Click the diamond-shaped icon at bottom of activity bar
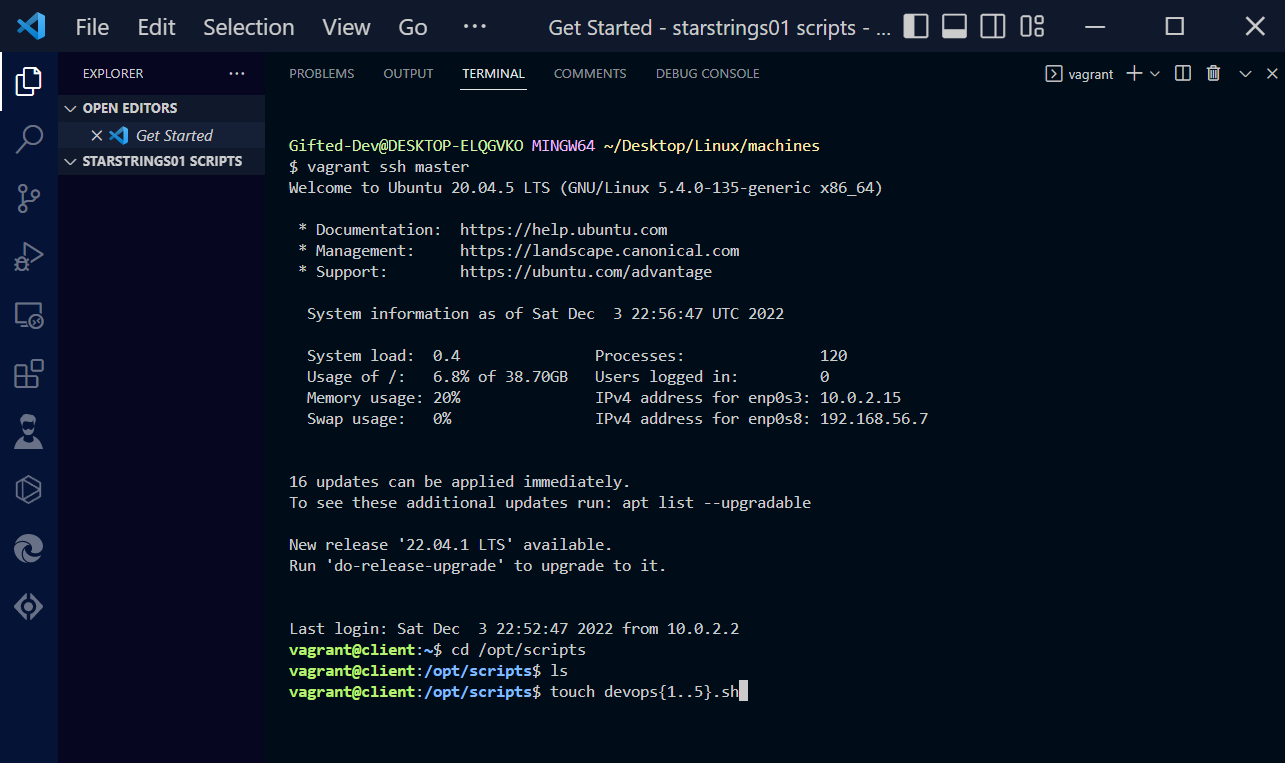This screenshot has height=763, width=1285. (x=29, y=606)
